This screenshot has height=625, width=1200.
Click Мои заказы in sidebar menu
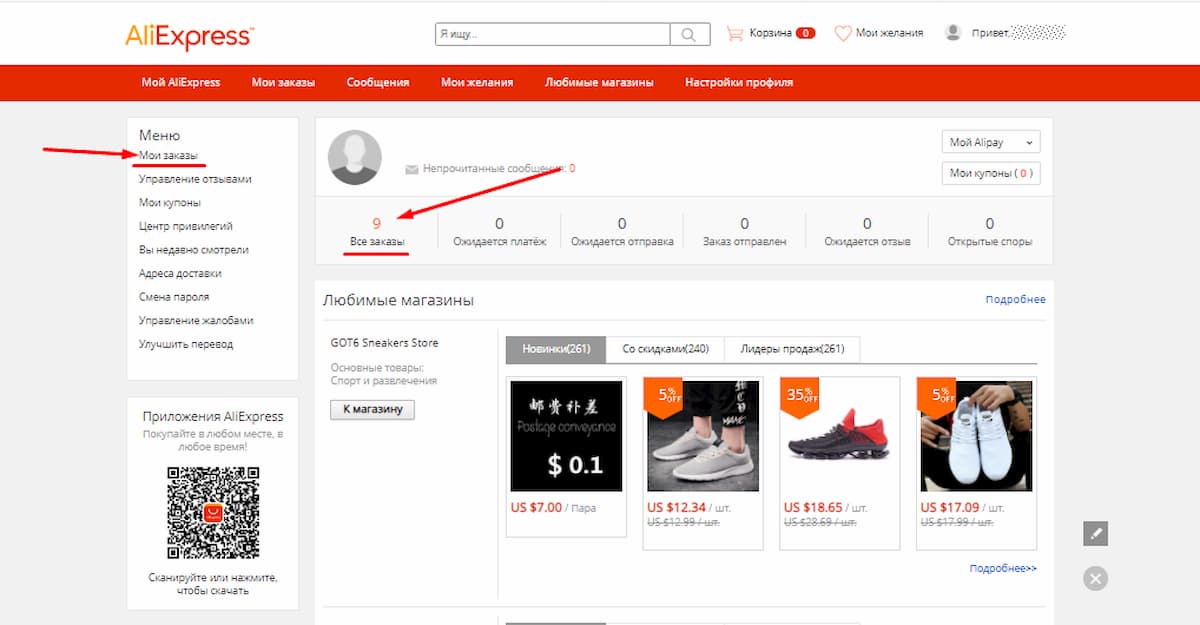[x=168, y=155]
